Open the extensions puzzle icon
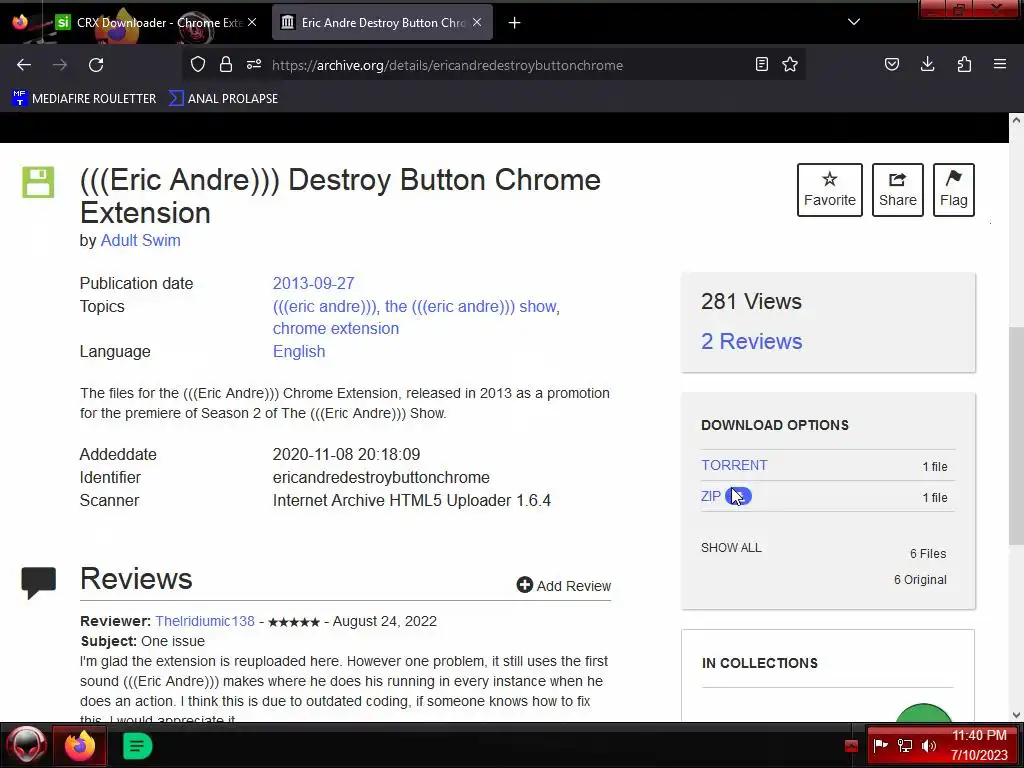This screenshot has width=1024, height=768. pos(964,65)
